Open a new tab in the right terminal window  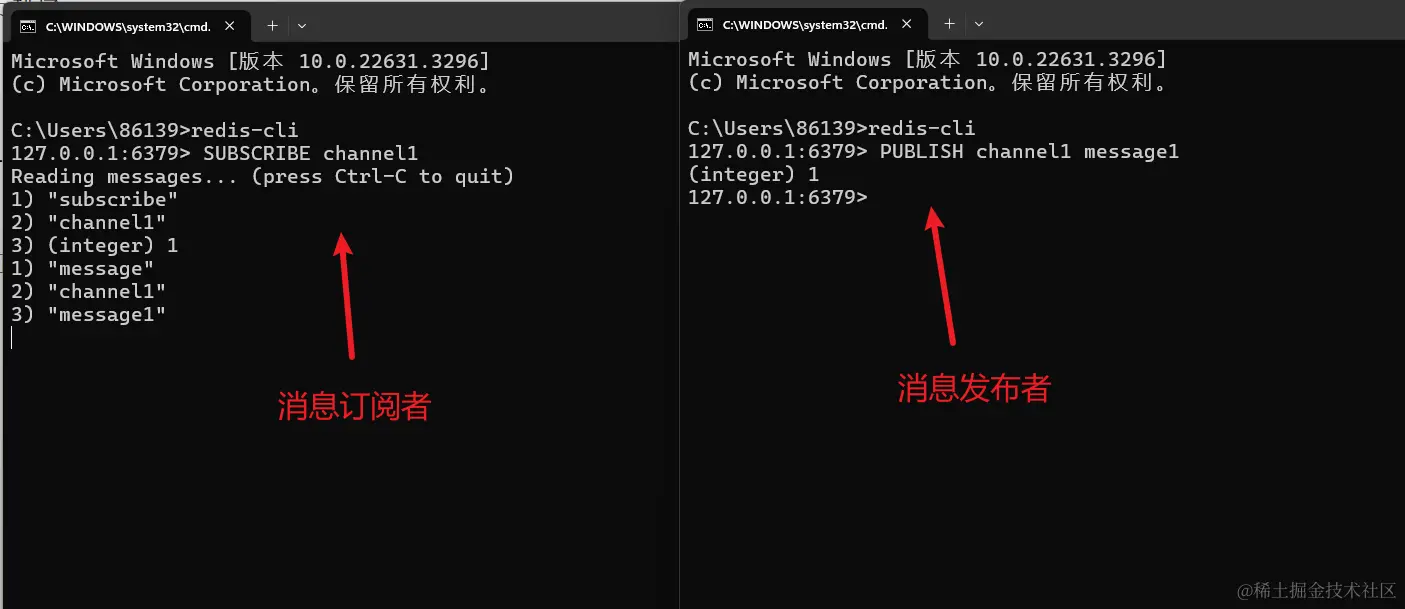point(949,24)
